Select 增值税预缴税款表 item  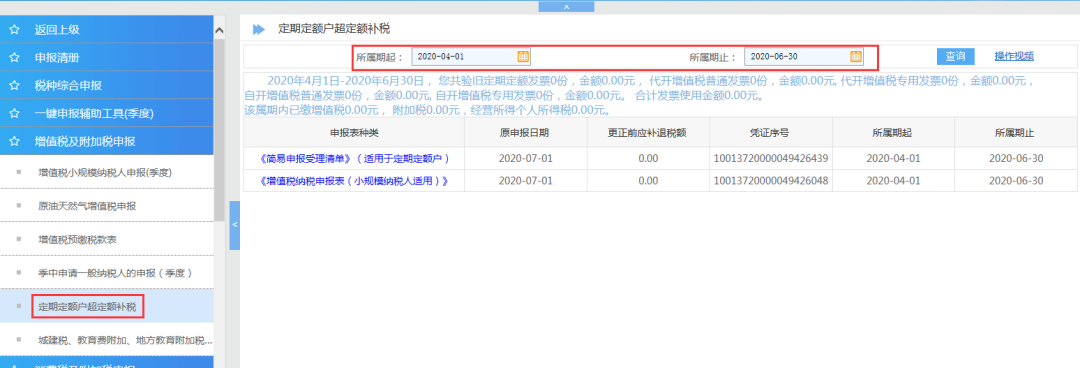107,239
